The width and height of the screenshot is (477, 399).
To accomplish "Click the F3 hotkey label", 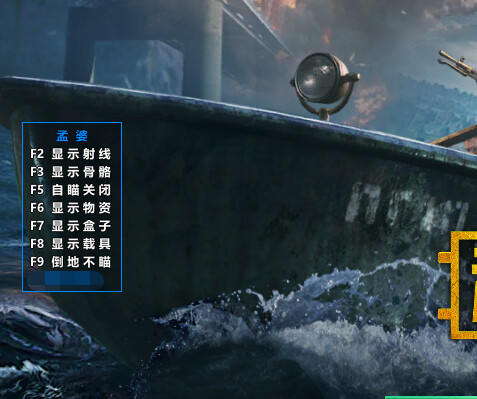I will click(37, 172).
